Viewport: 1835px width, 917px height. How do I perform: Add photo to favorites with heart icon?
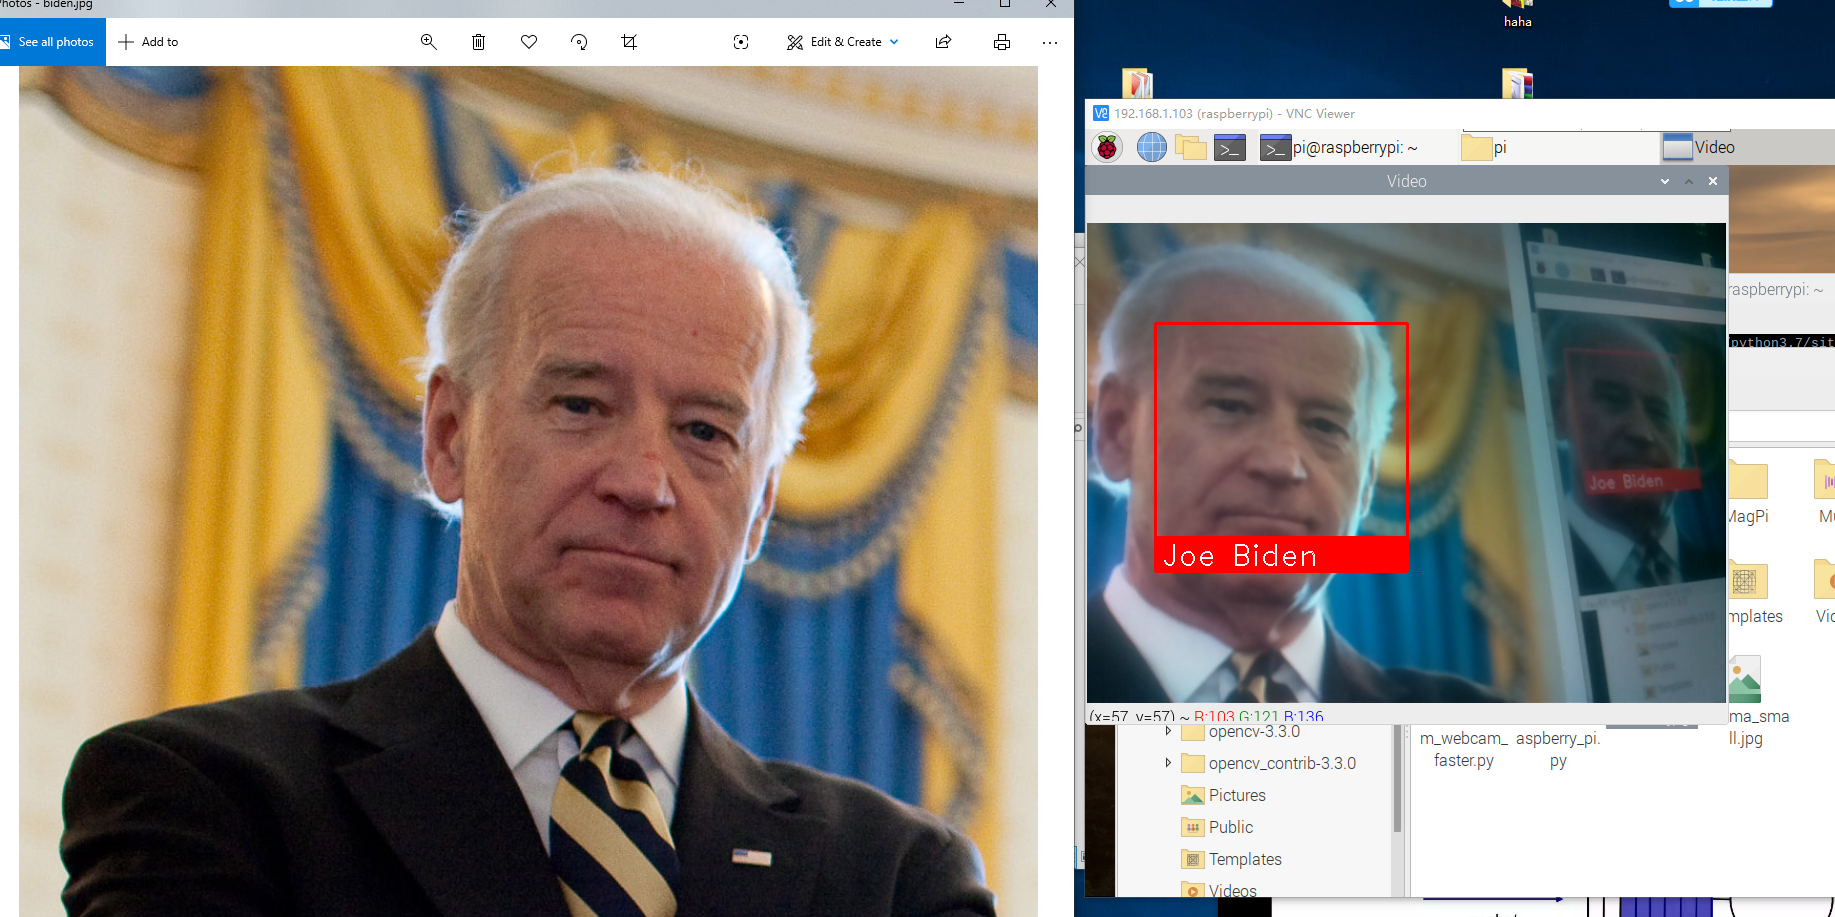pos(529,42)
